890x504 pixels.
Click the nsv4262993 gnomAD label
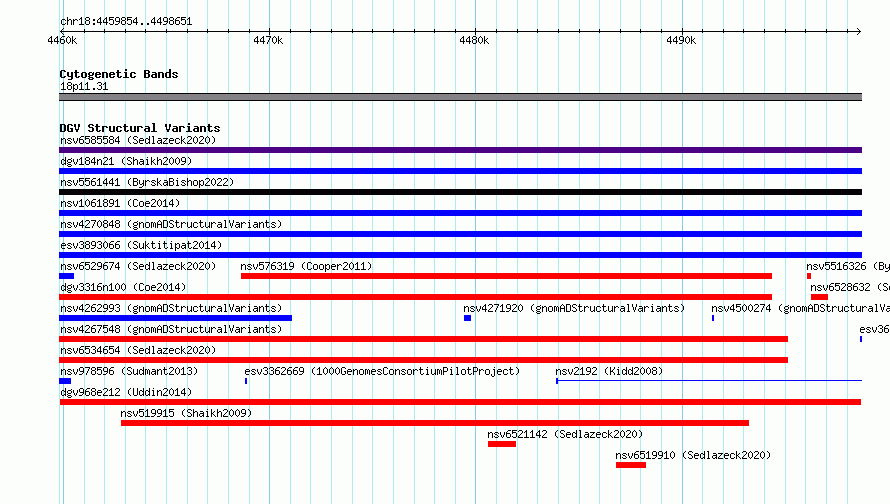point(171,308)
